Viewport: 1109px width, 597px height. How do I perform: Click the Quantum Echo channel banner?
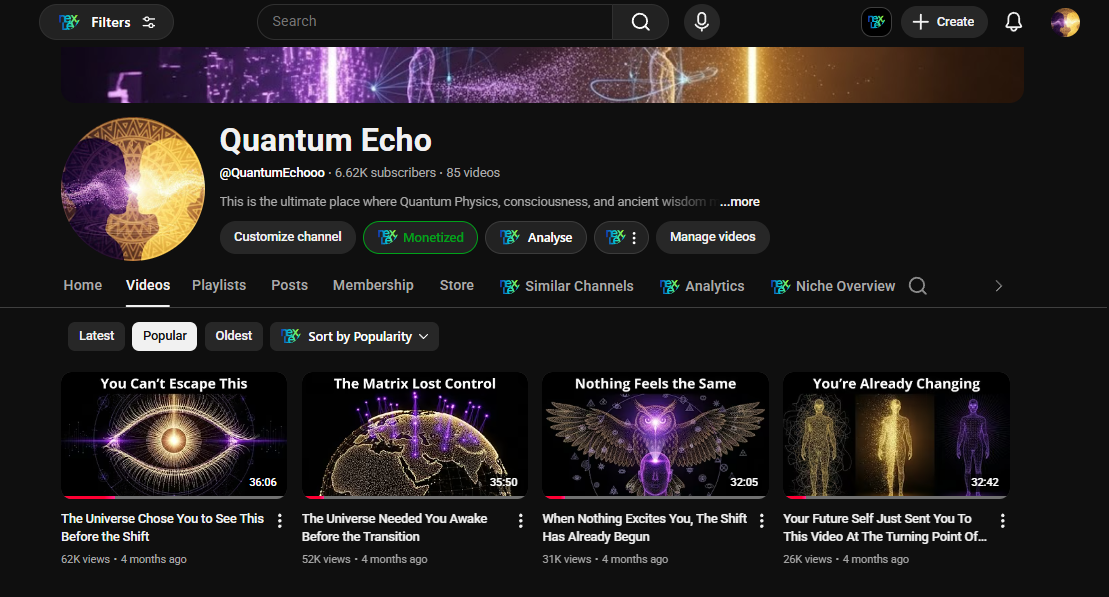pyautogui.click(x=542, y=75)
